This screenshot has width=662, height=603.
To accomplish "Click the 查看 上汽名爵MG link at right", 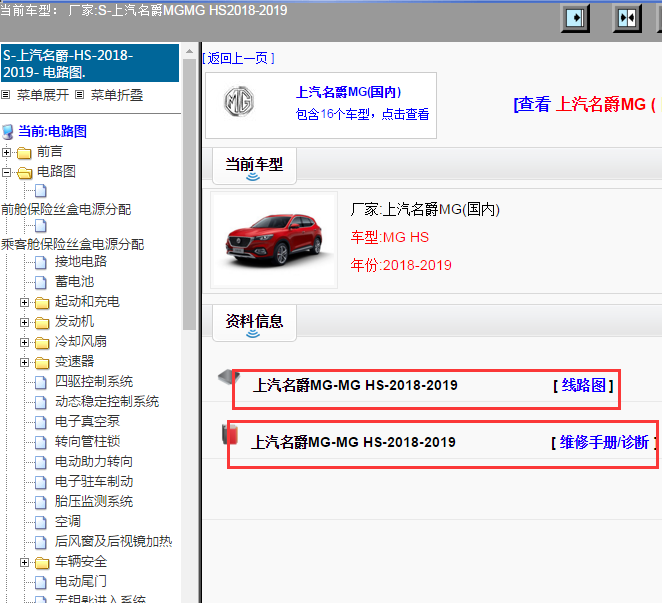I will tap(587, 104).
